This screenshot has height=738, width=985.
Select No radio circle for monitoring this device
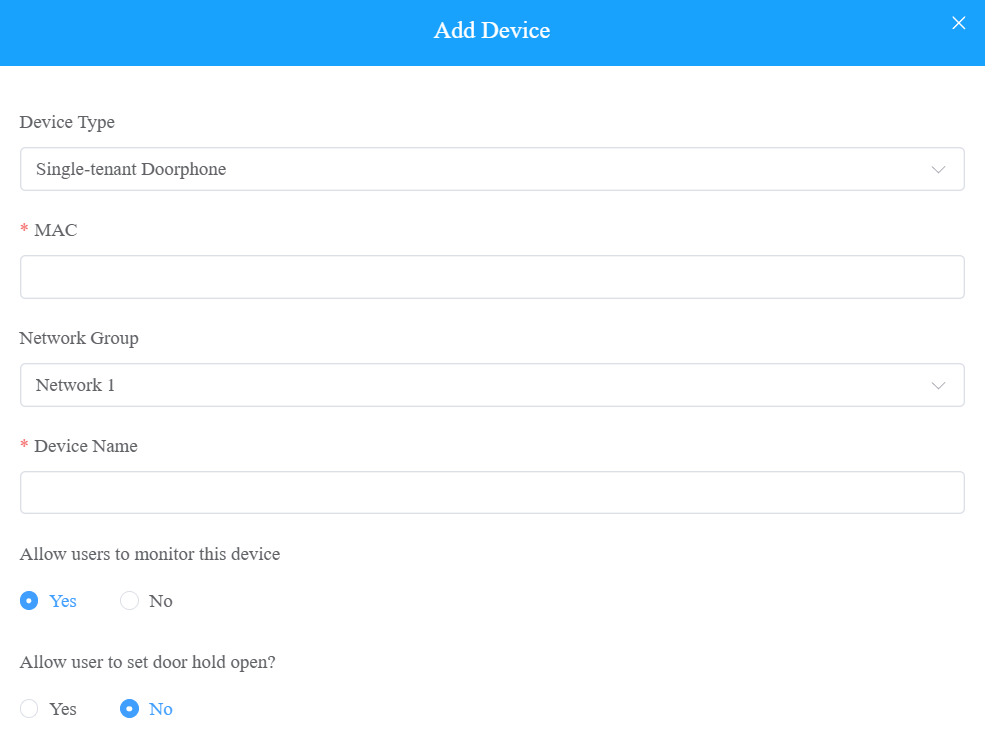129,600
